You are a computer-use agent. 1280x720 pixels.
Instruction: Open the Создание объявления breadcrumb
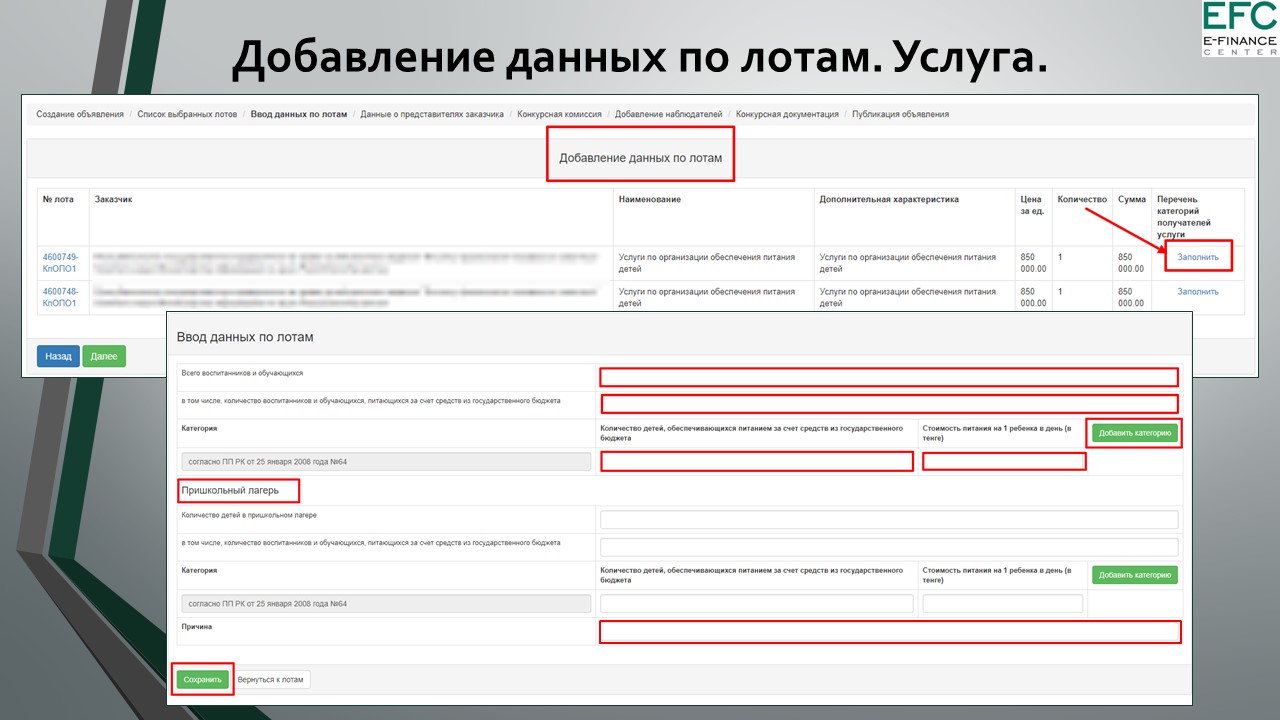pos(80,114)
